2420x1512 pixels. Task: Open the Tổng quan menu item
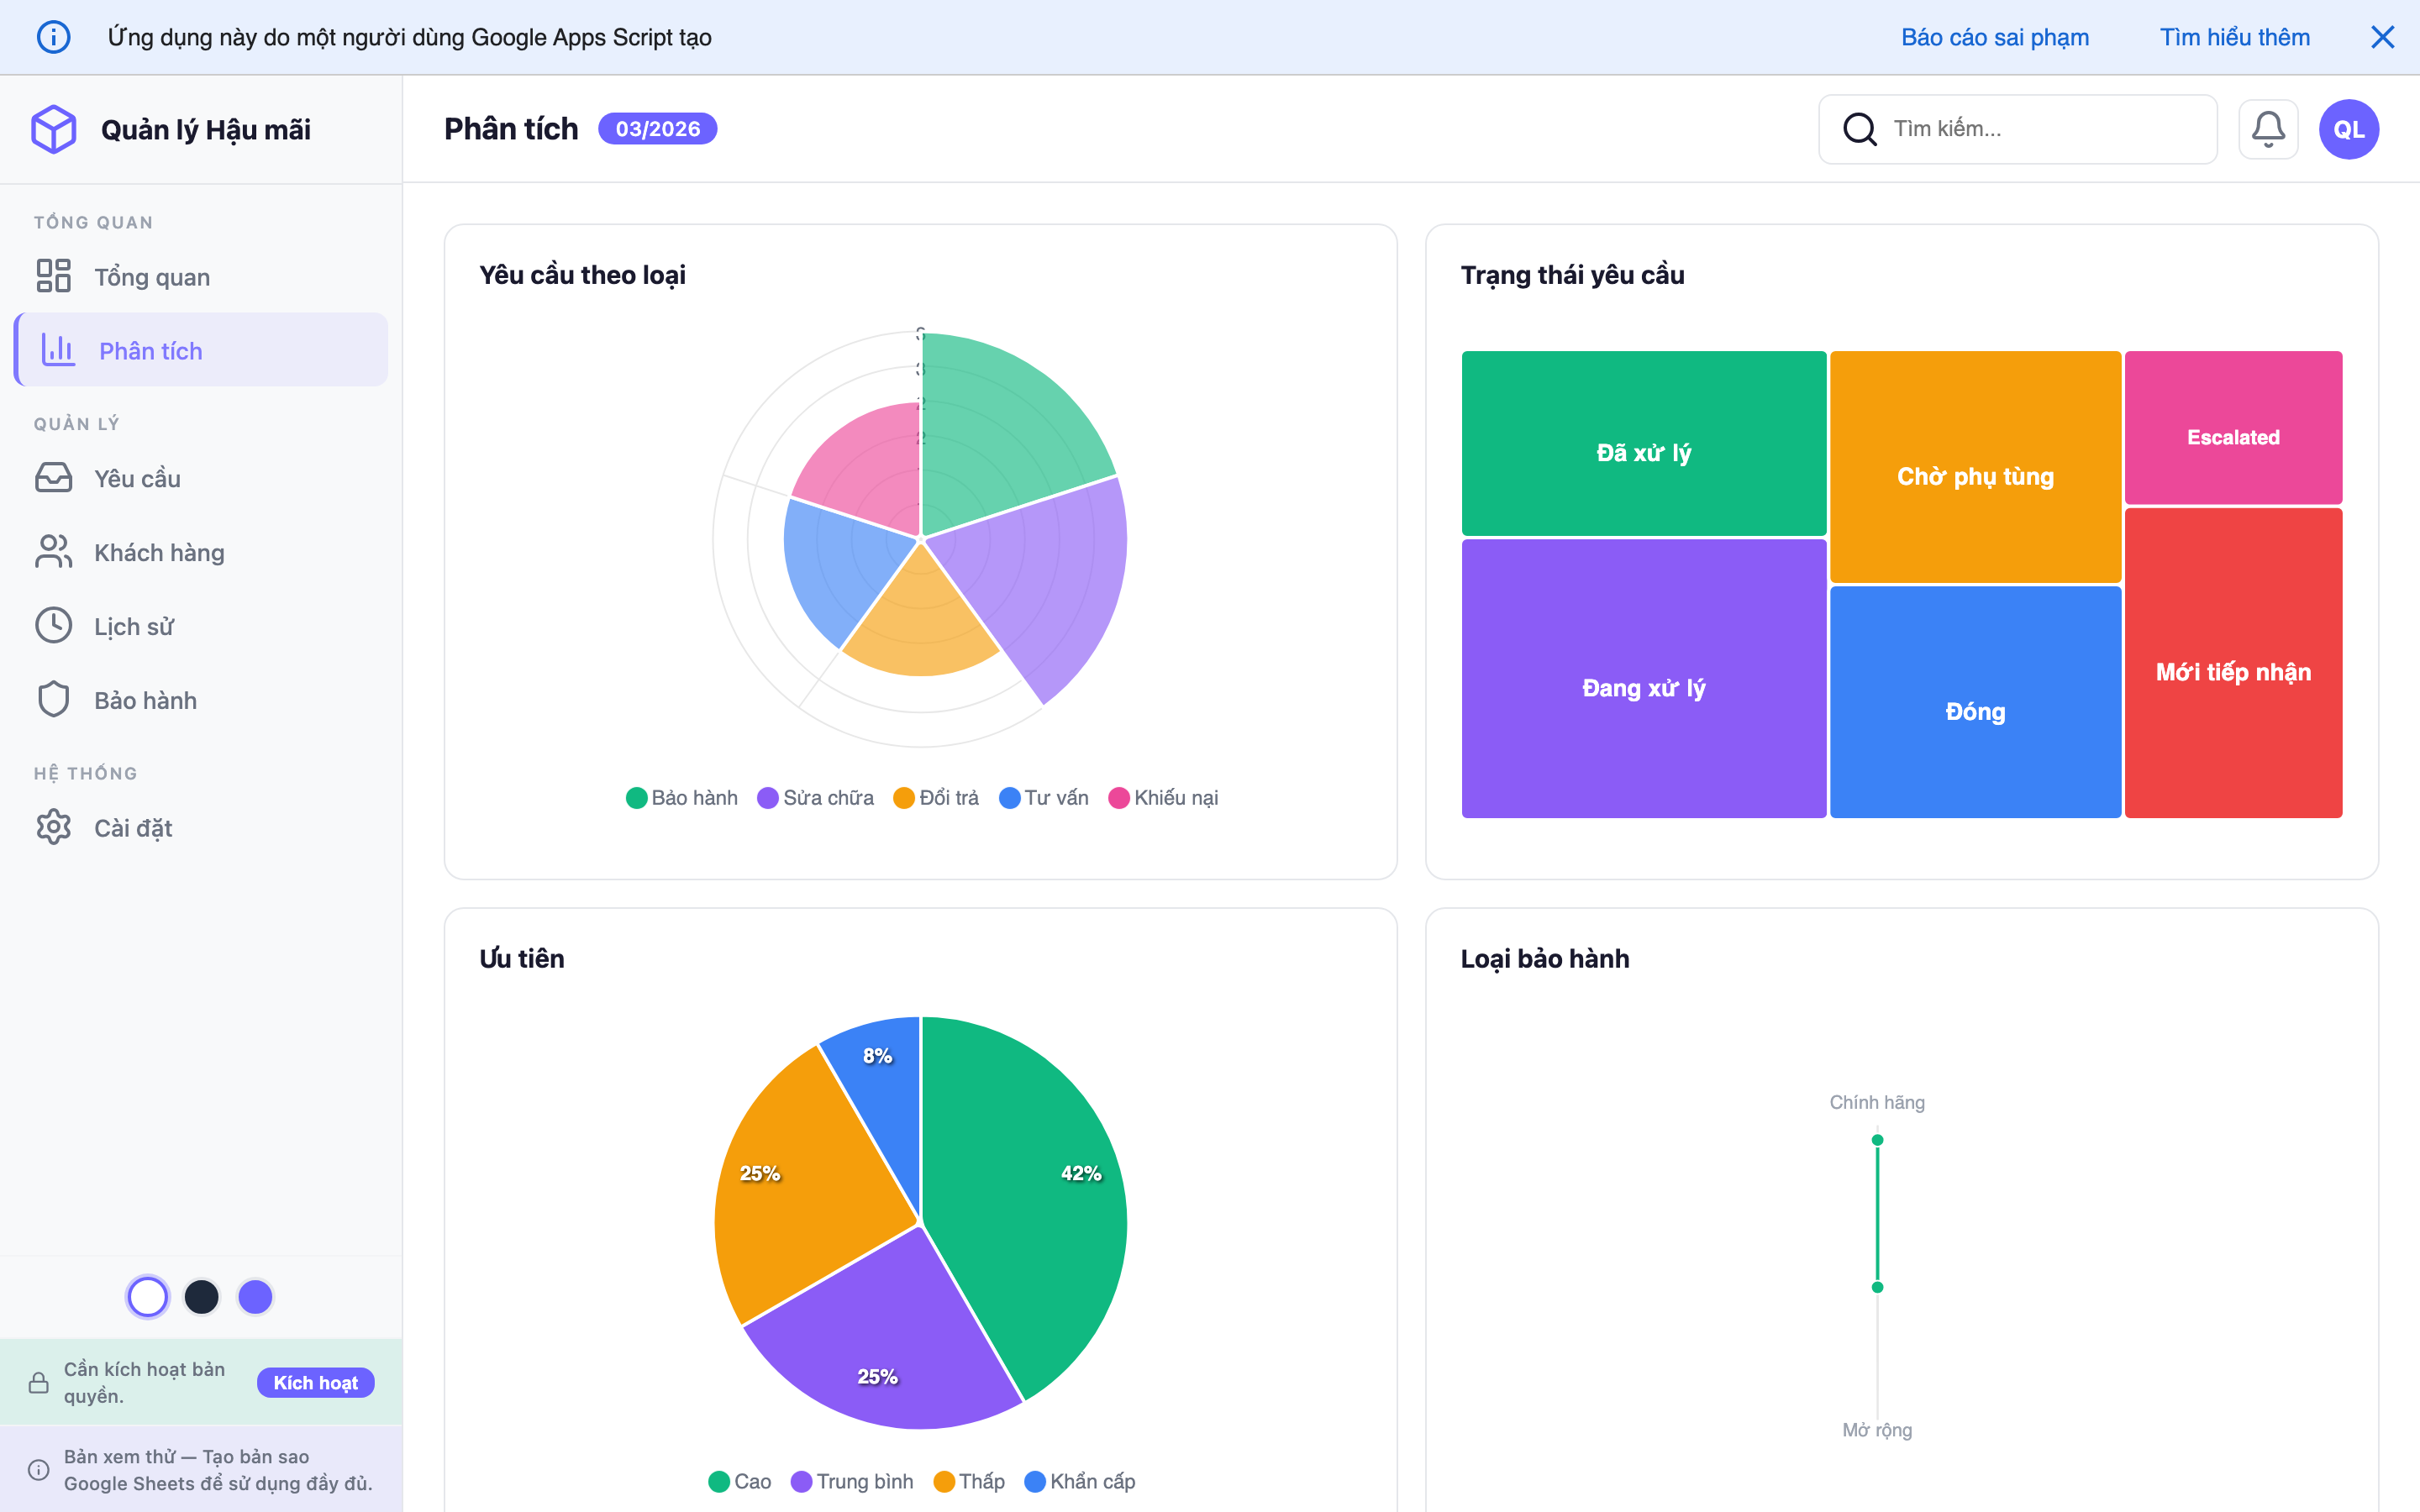pos(152,277)
